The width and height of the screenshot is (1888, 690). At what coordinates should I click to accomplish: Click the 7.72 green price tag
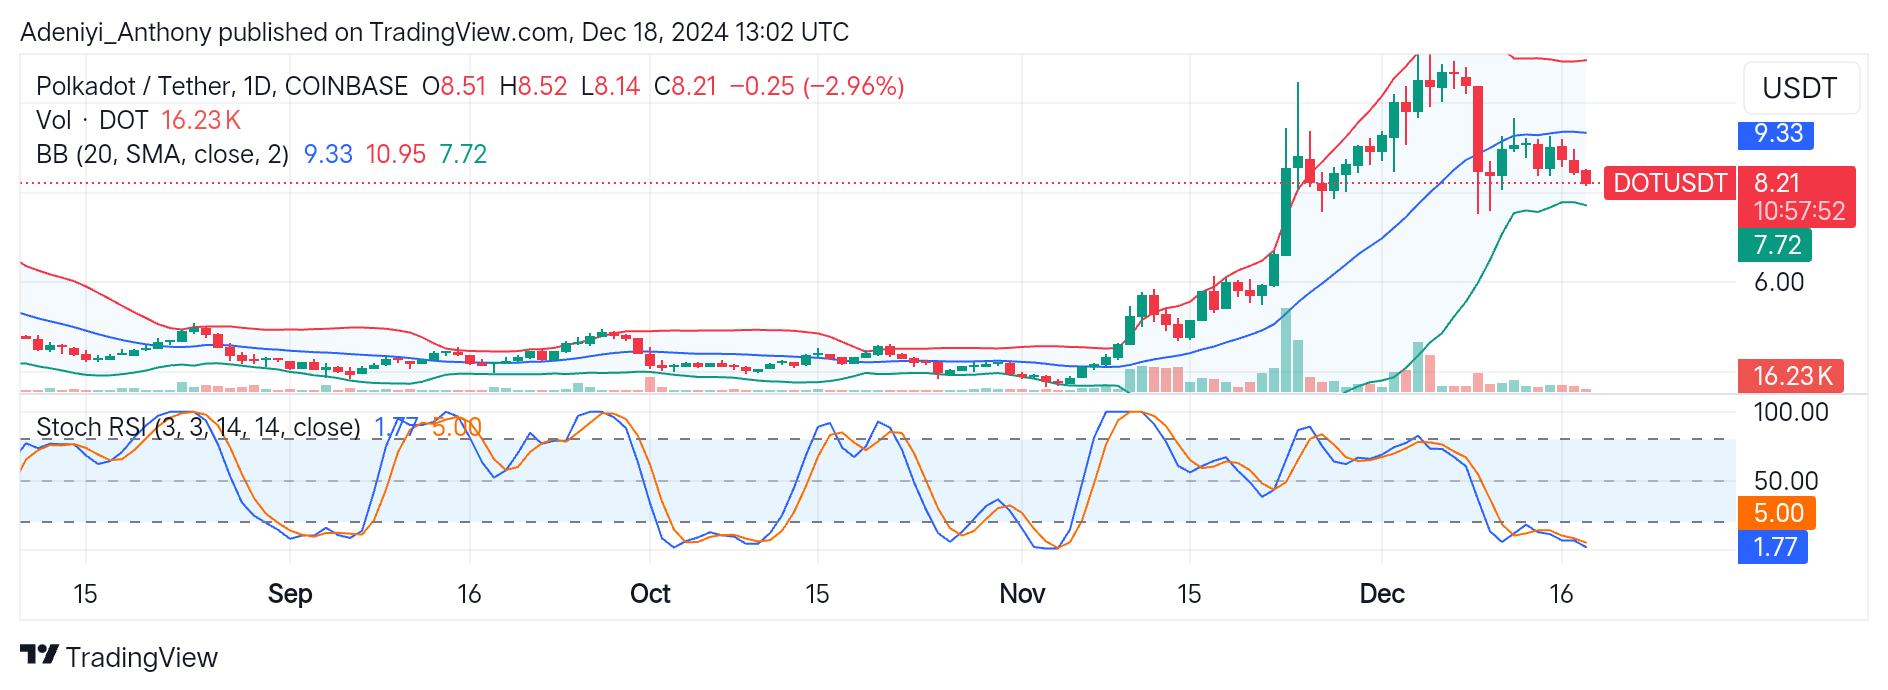coord(1775,245)
